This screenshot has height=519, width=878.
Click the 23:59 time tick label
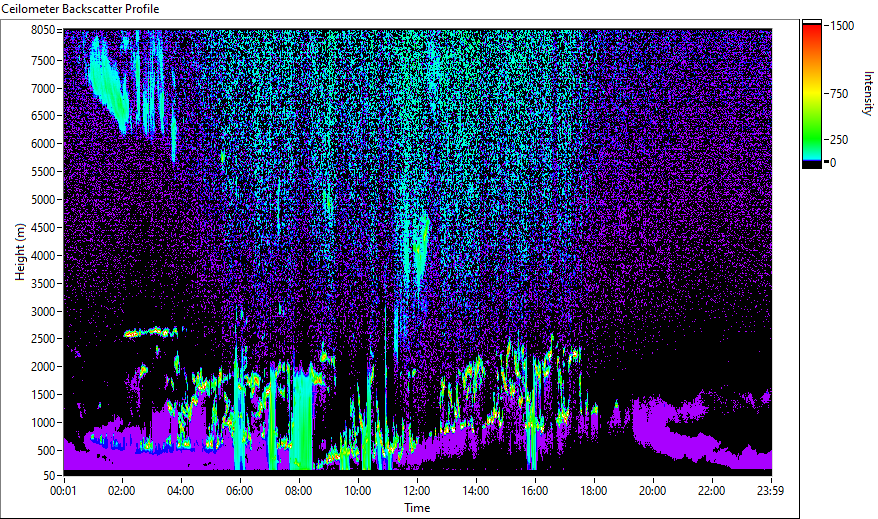click(770, 491)
